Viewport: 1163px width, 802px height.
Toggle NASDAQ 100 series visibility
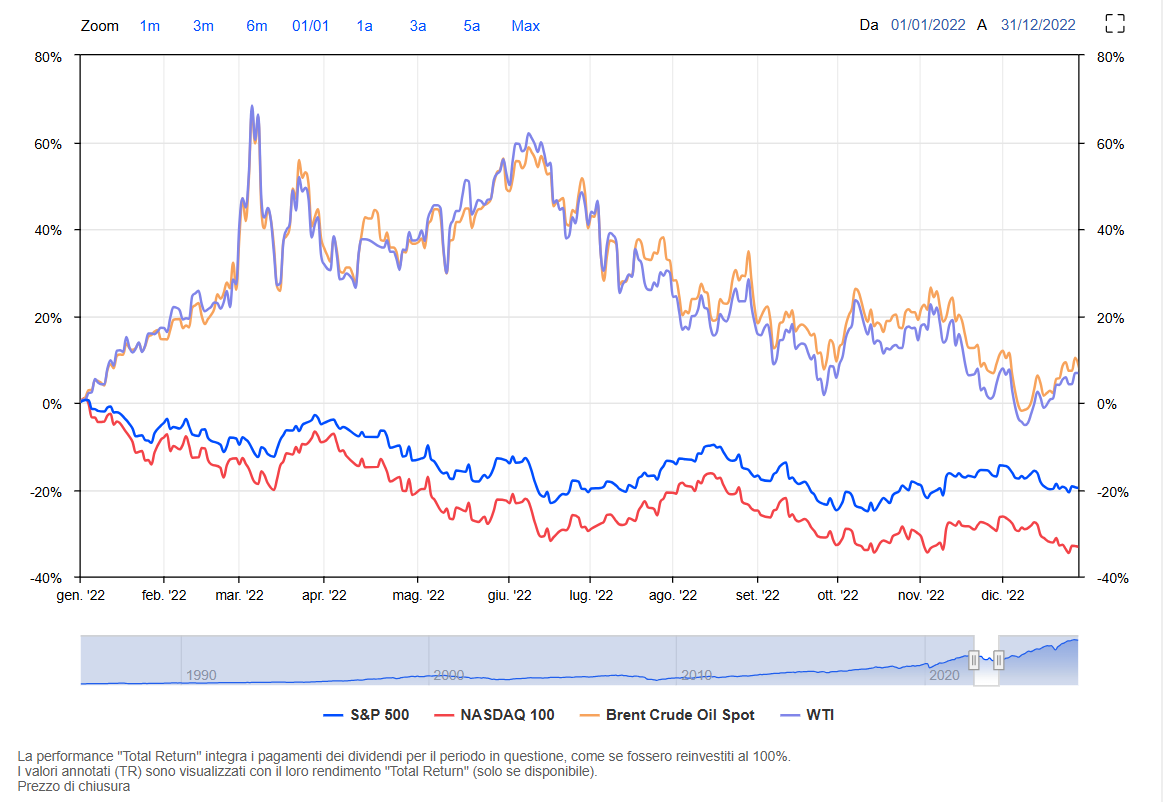pos(495,715)
